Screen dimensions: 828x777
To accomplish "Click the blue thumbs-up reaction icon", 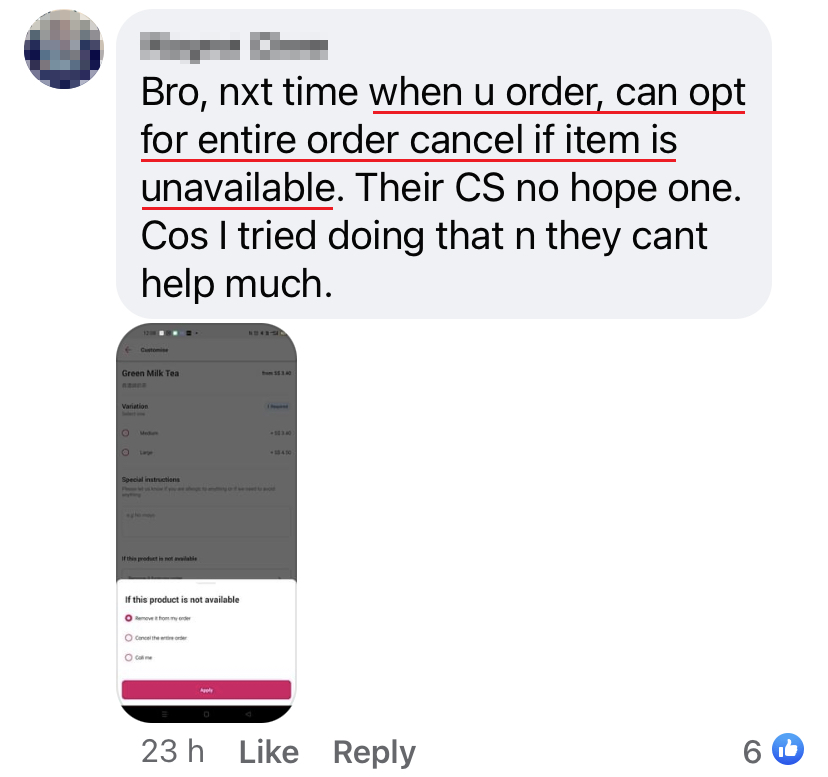I will 788,748.
